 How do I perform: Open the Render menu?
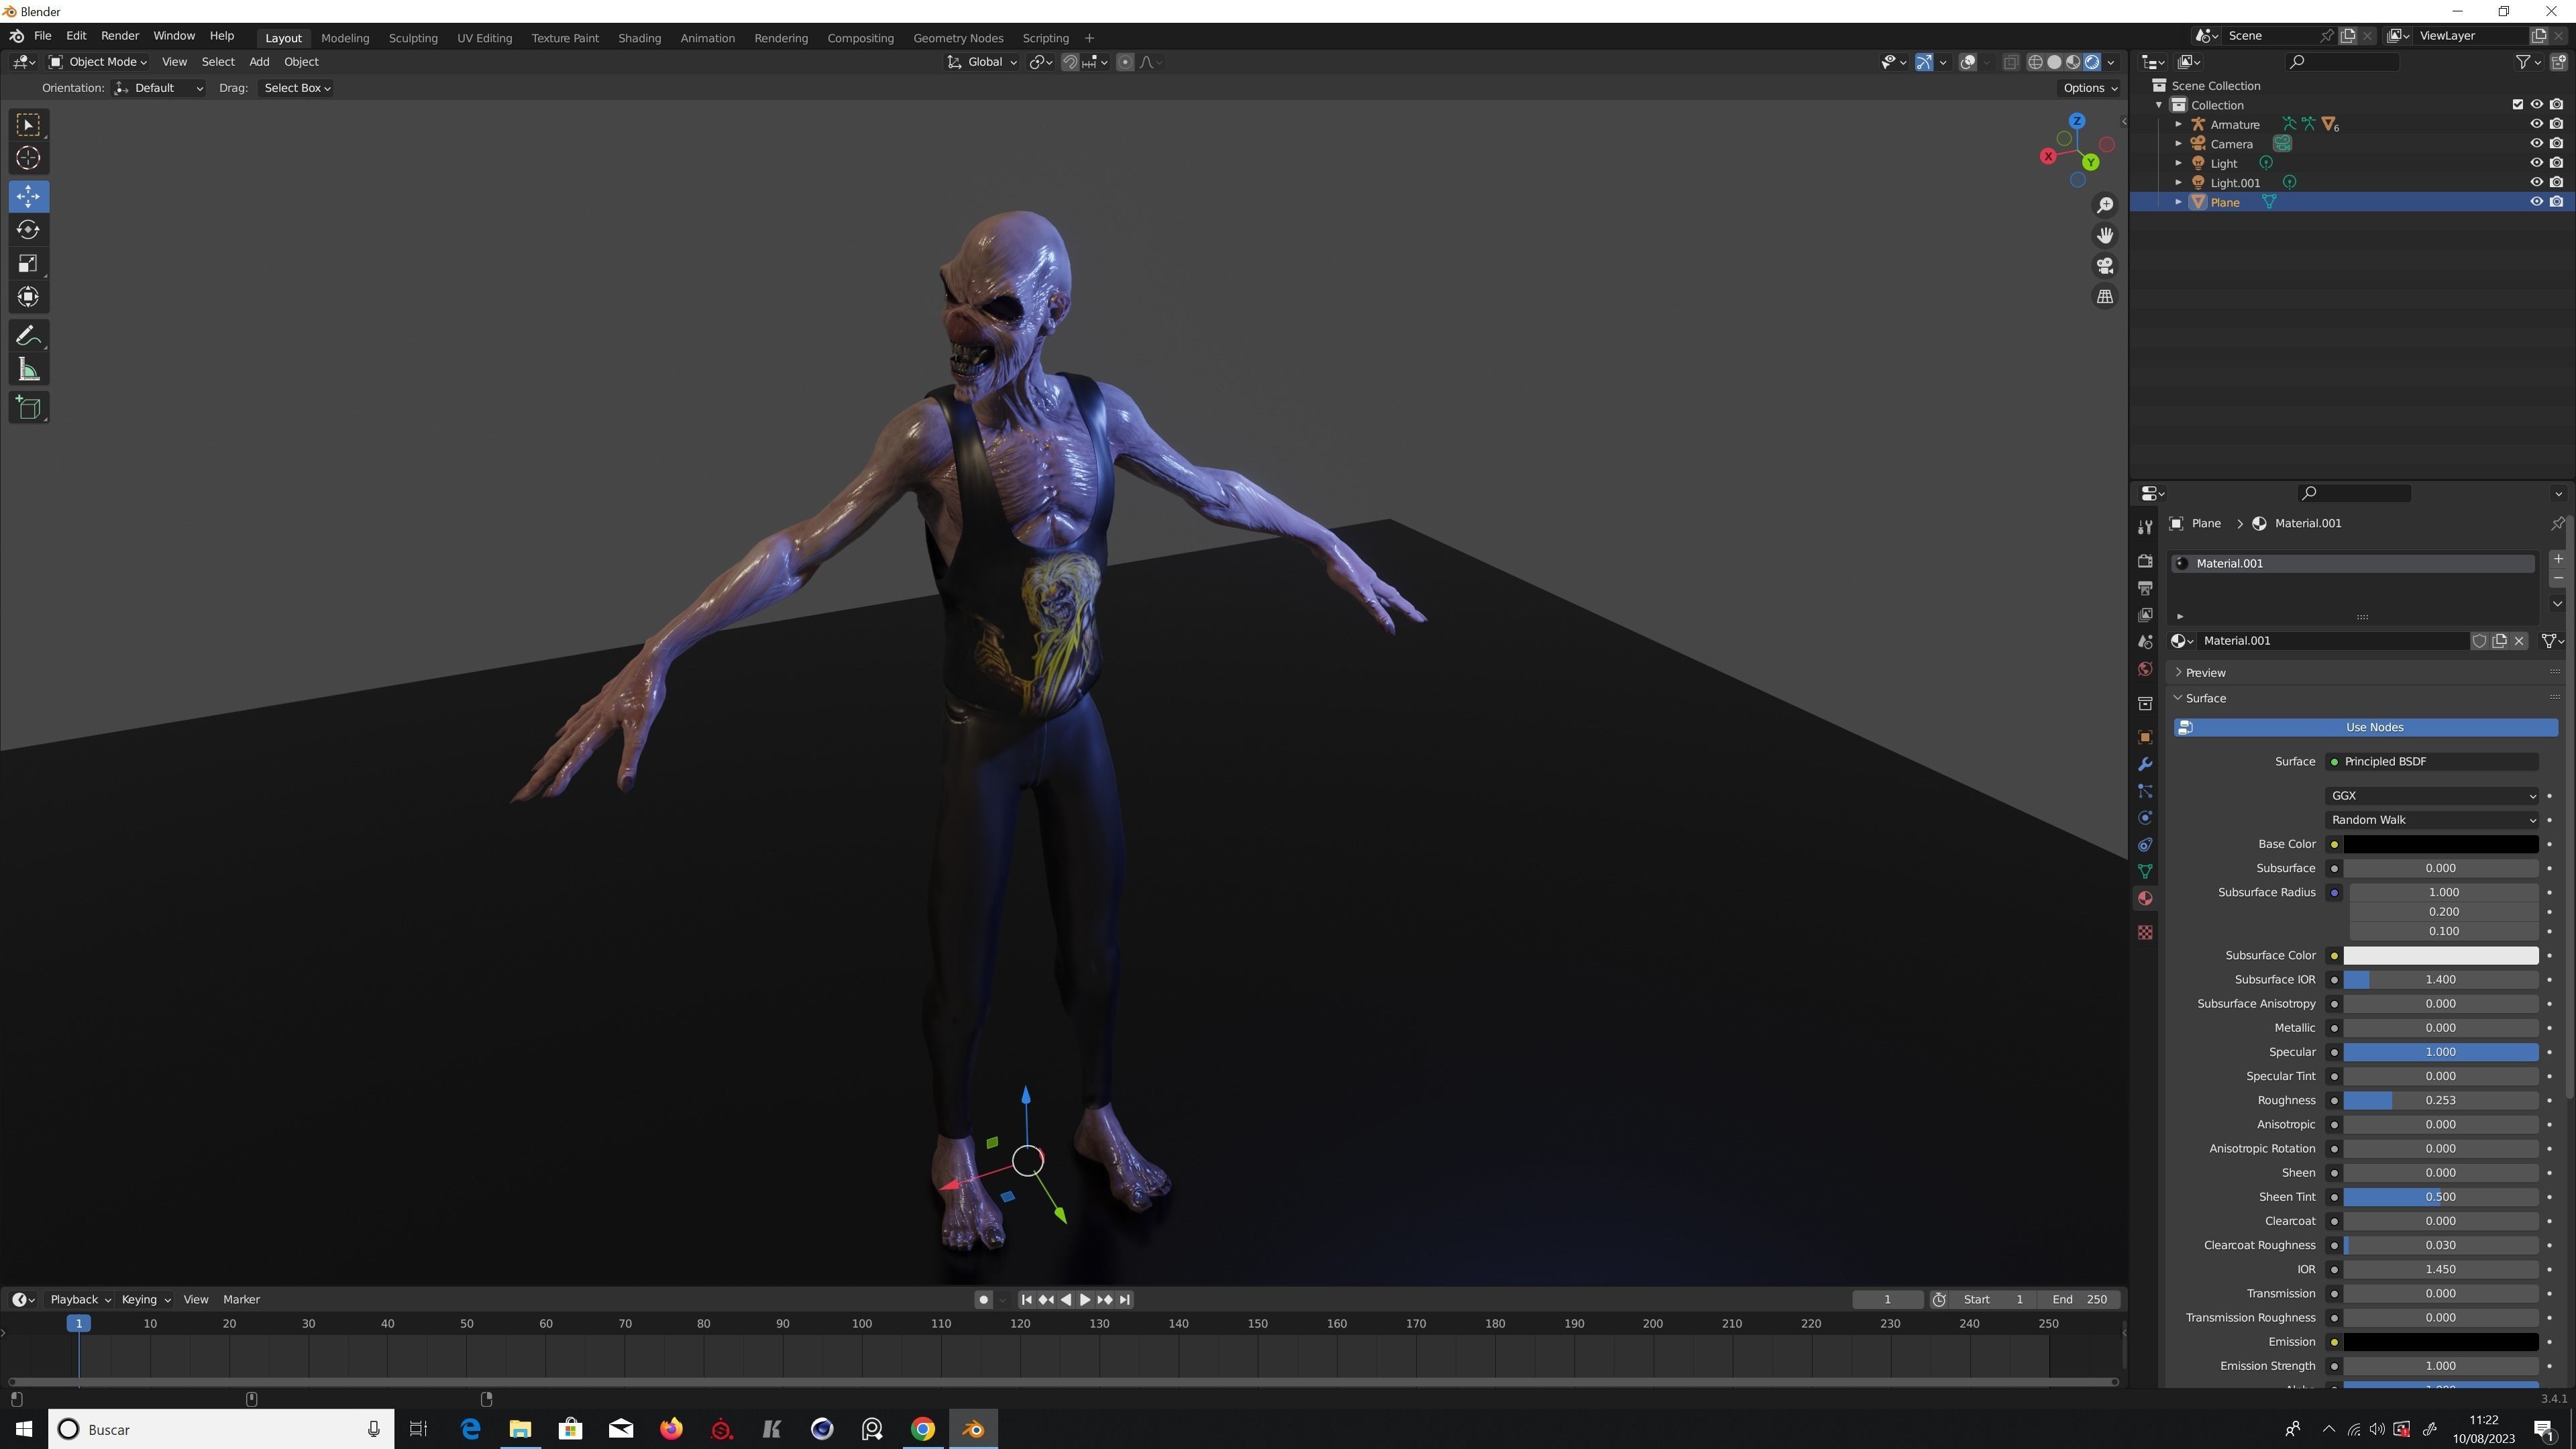[x=120, y=36]
